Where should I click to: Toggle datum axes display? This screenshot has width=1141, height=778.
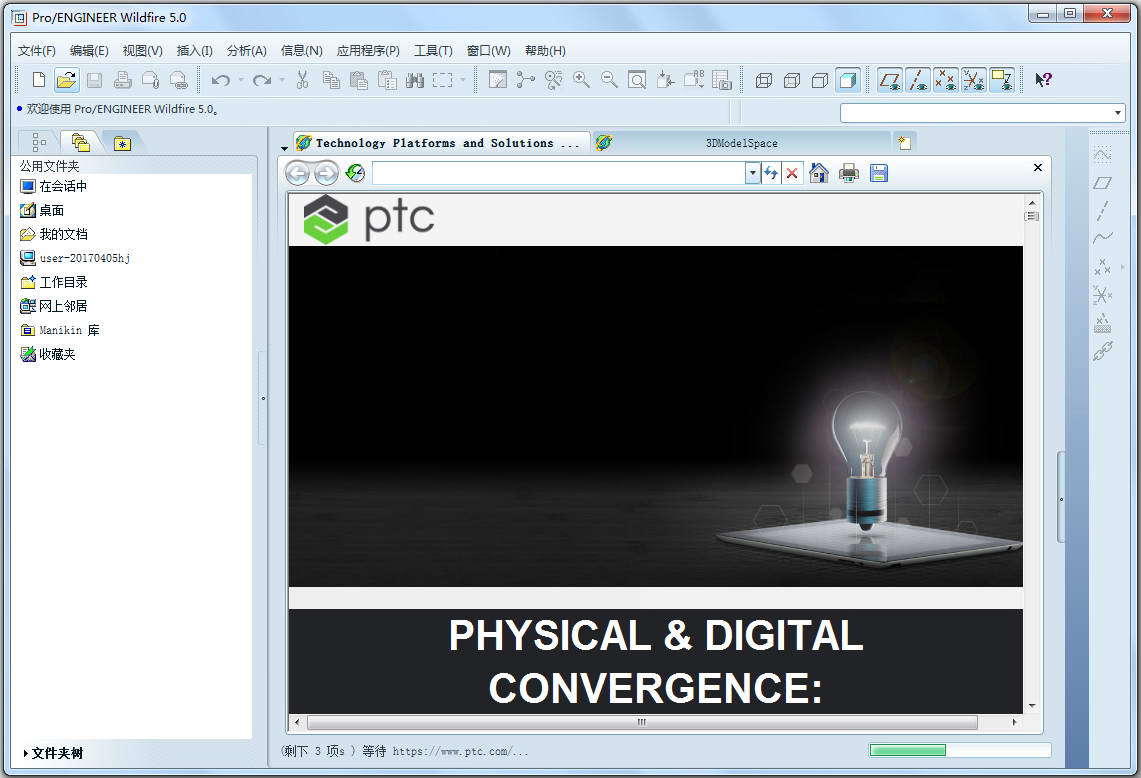[918, 80]
